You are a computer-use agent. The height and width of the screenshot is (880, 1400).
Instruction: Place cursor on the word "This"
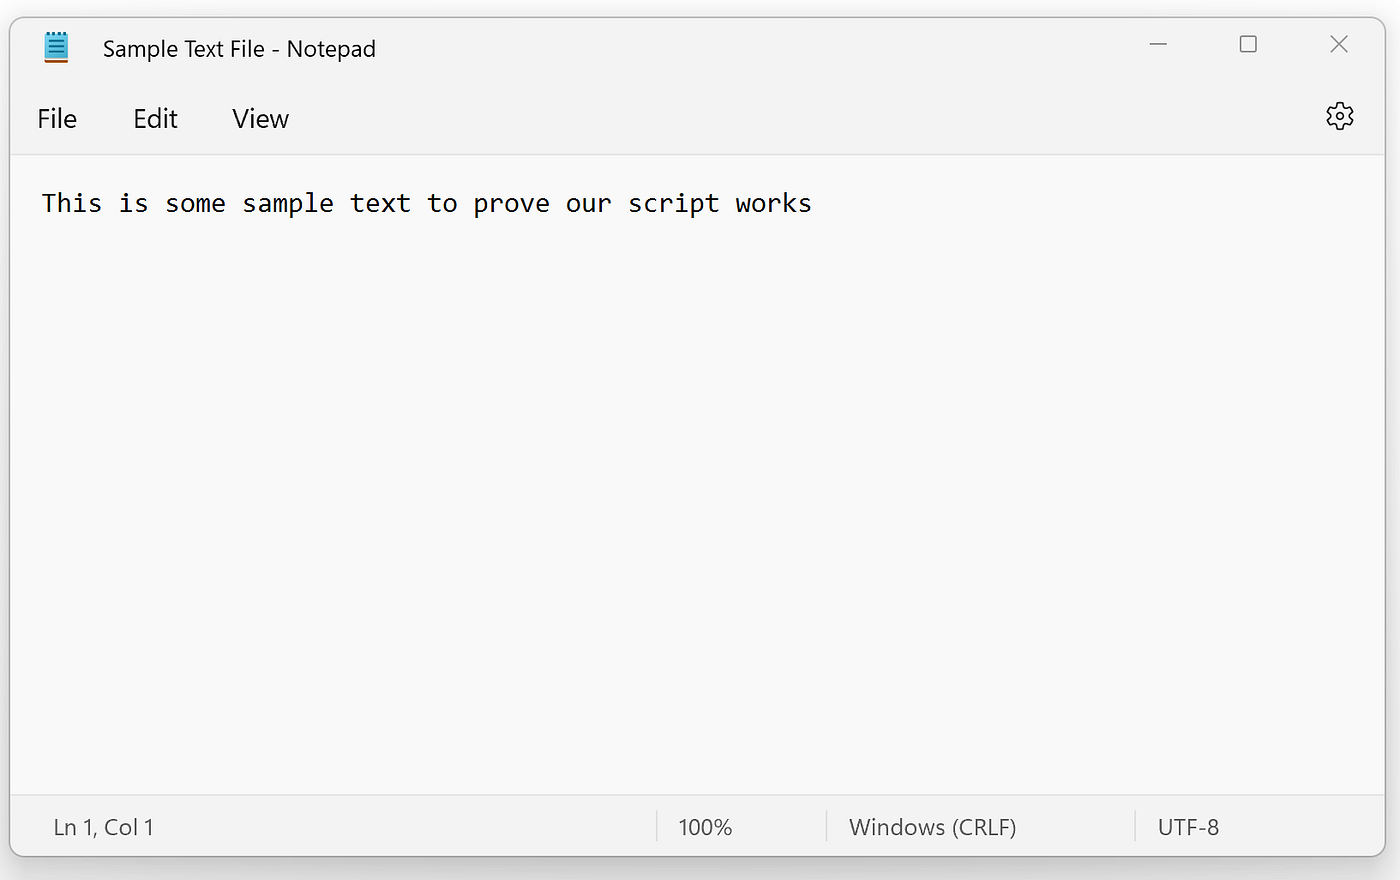(72, 203)
